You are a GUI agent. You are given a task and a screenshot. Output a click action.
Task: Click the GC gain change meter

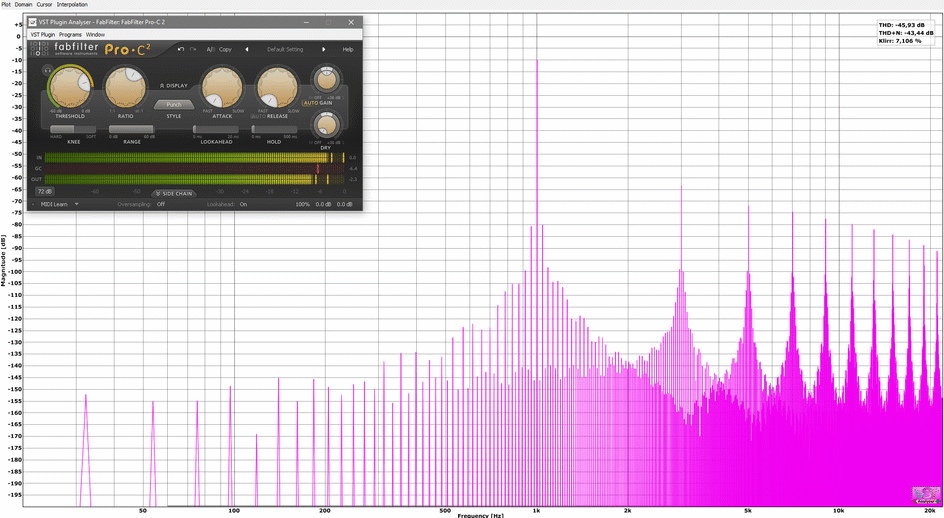pos(194,169)
